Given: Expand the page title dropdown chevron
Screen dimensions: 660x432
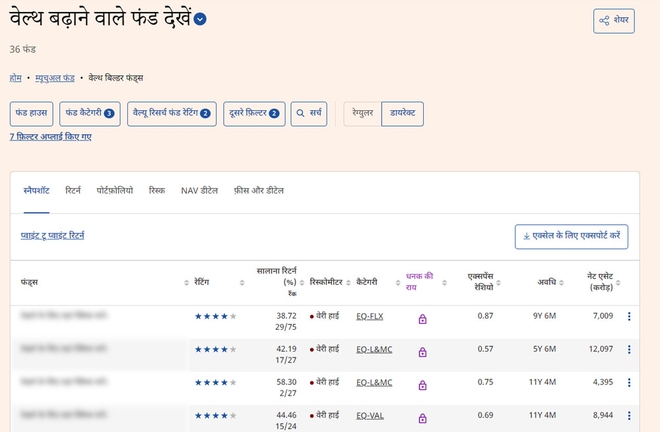Looking at the screenshot, I should tap(201, 19).
